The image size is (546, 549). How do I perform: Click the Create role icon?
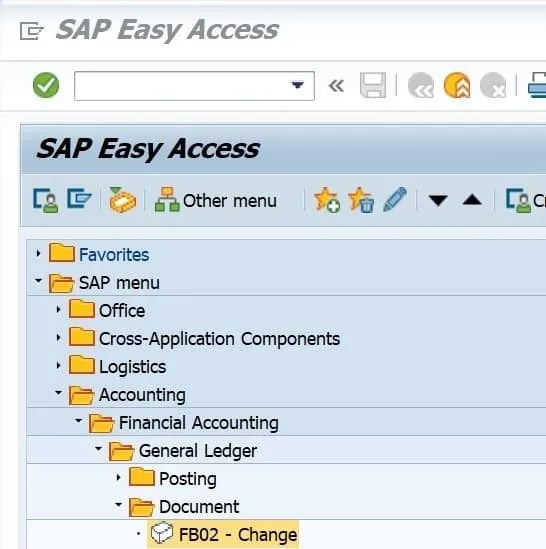(x=519, y=200)
